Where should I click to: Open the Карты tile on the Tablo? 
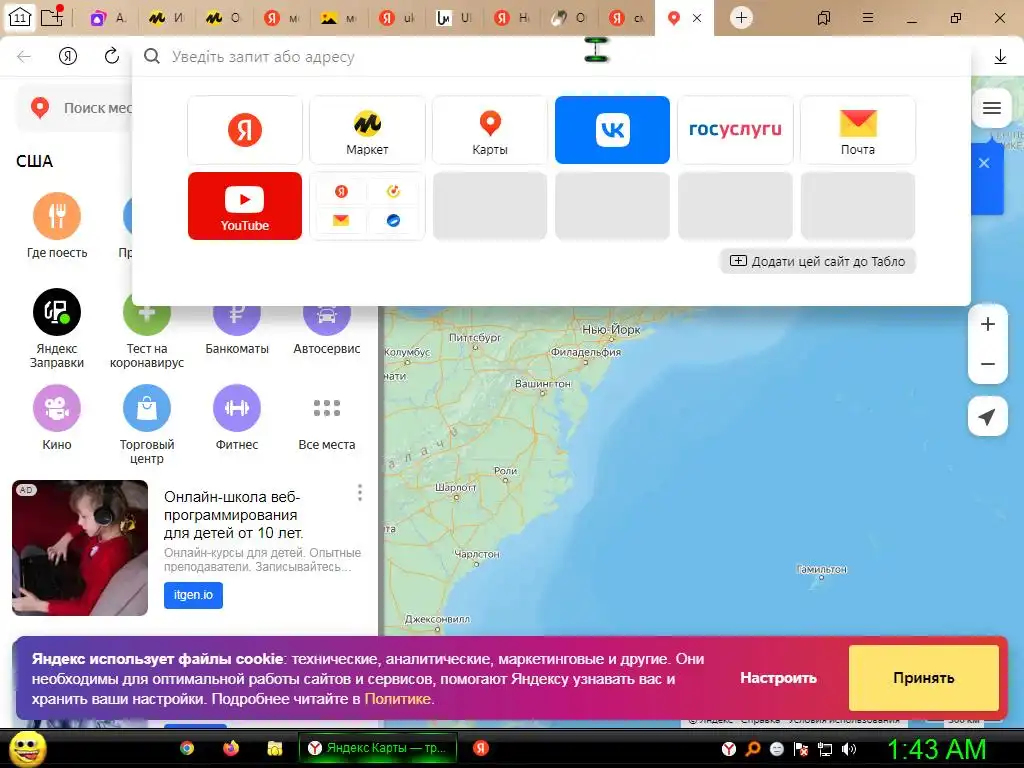click(x=490, y=130)
